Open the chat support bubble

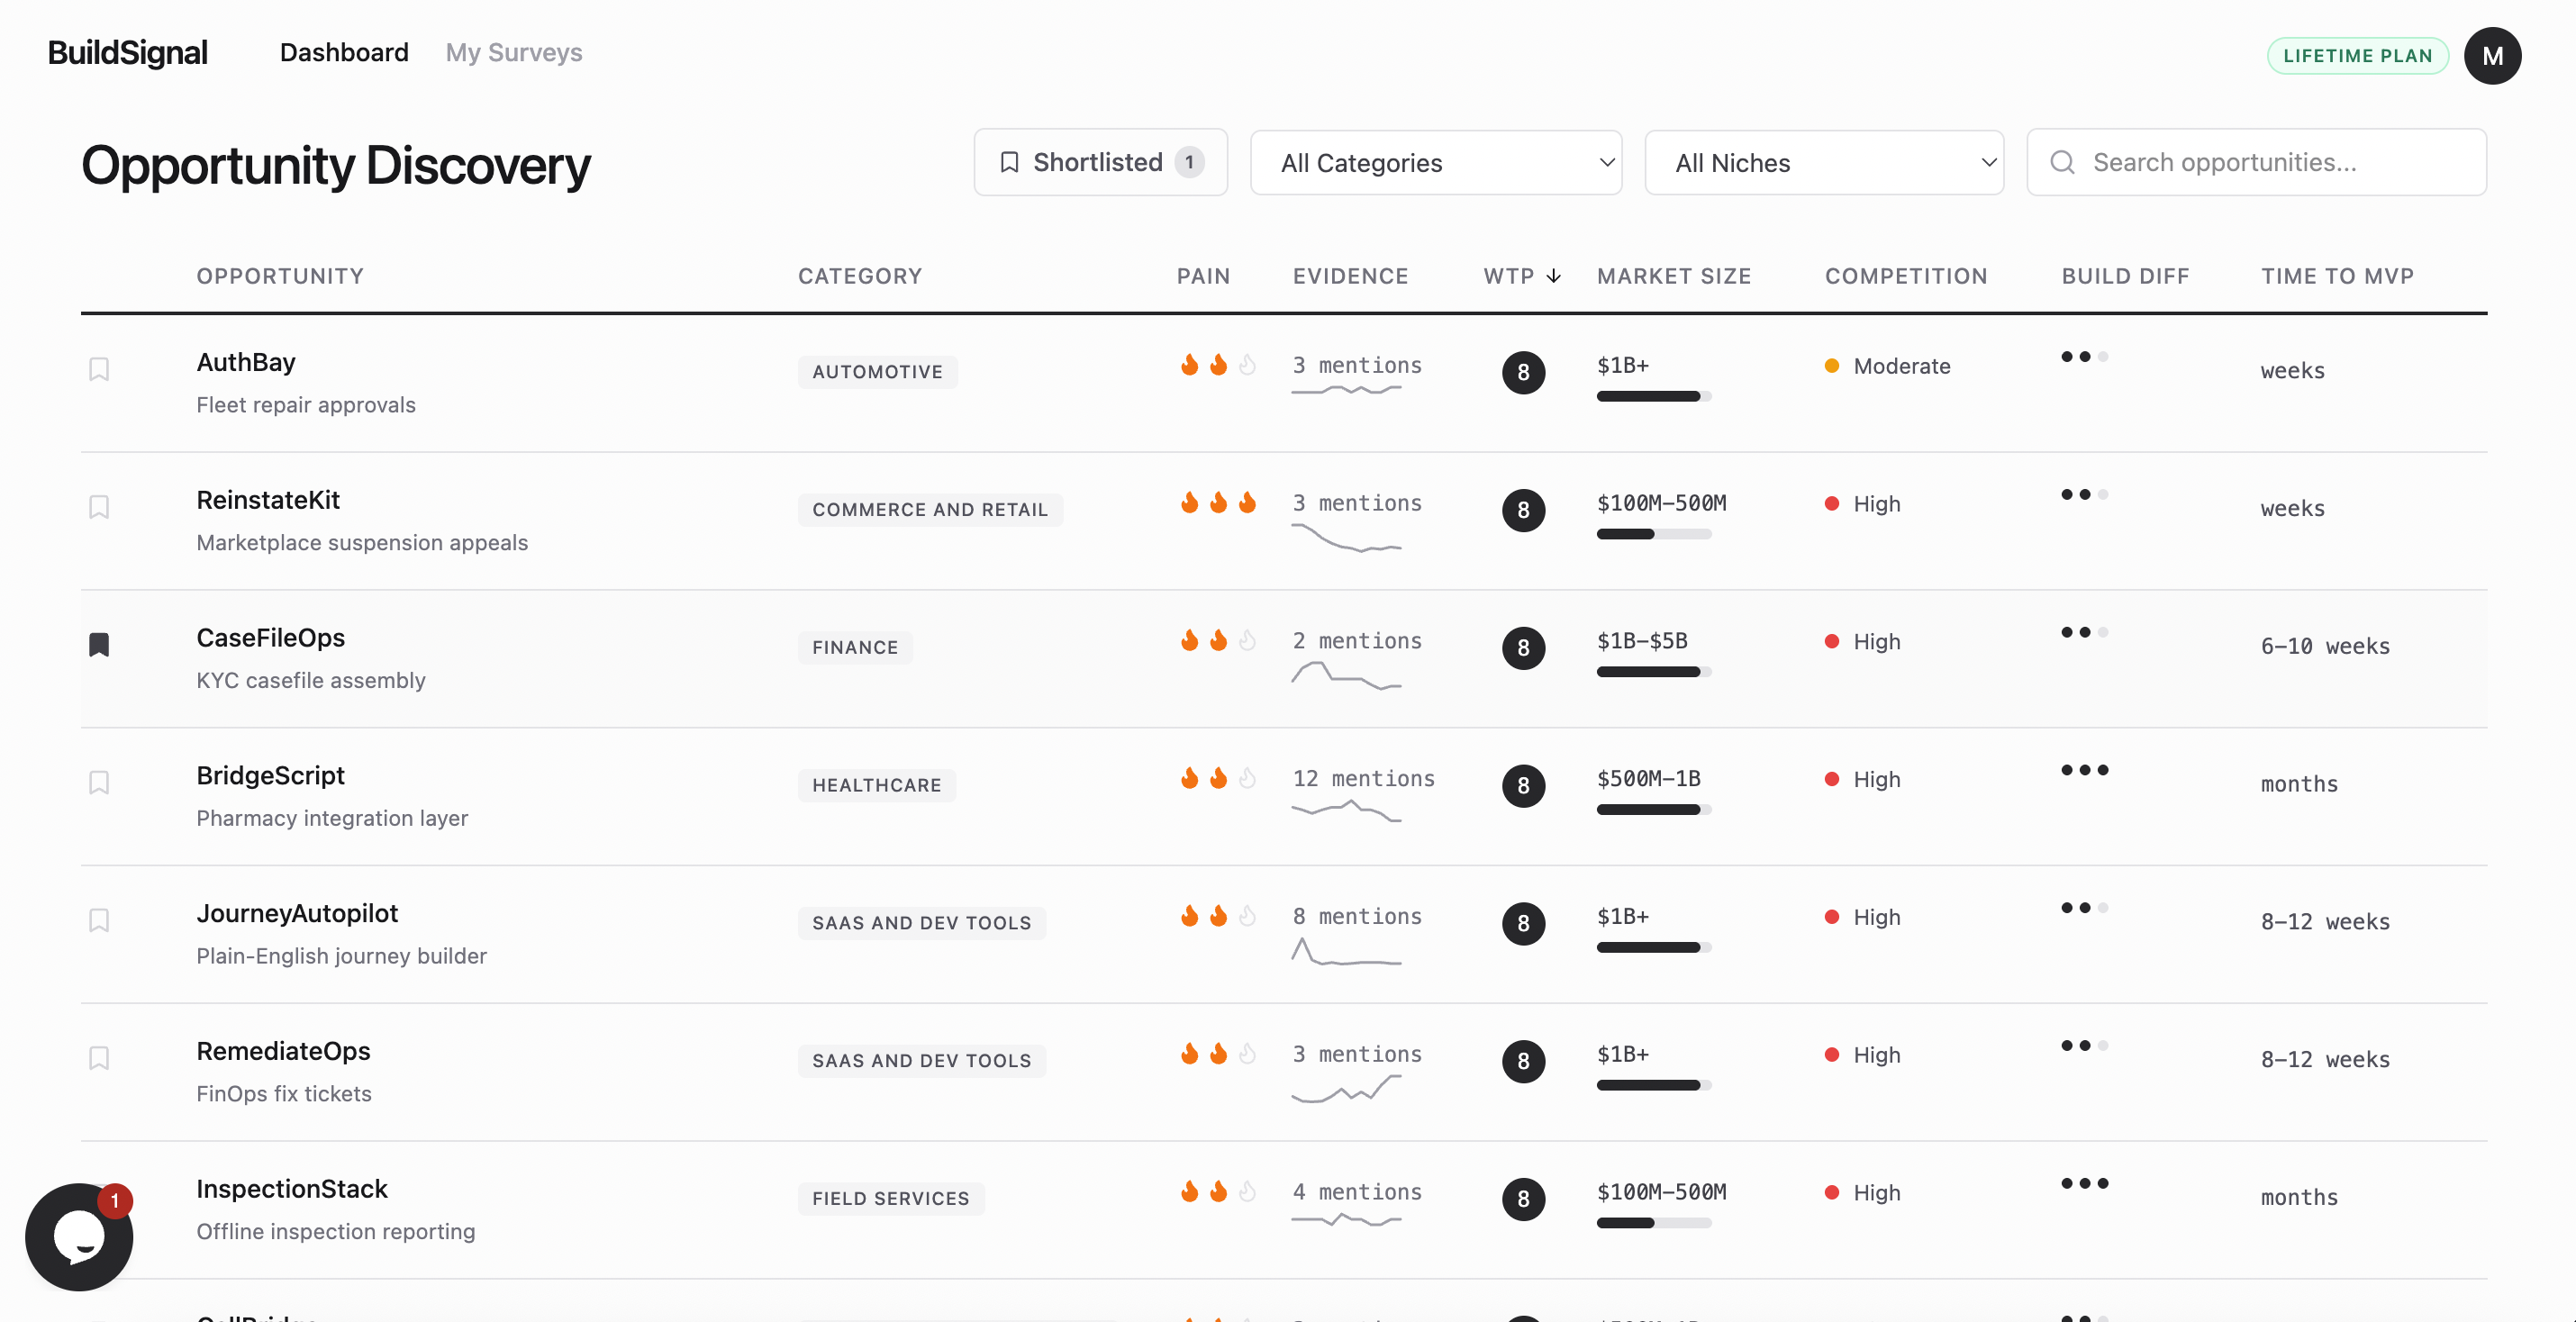point(79,1237)
